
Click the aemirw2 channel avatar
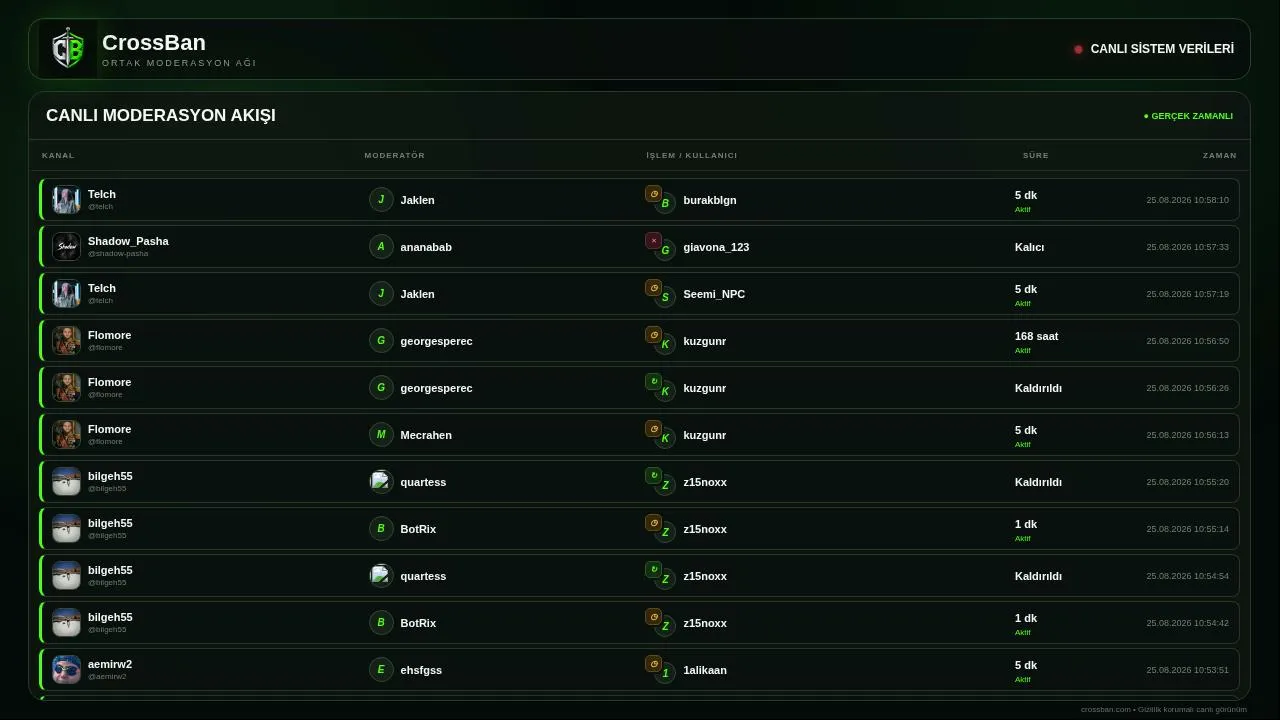66,669
